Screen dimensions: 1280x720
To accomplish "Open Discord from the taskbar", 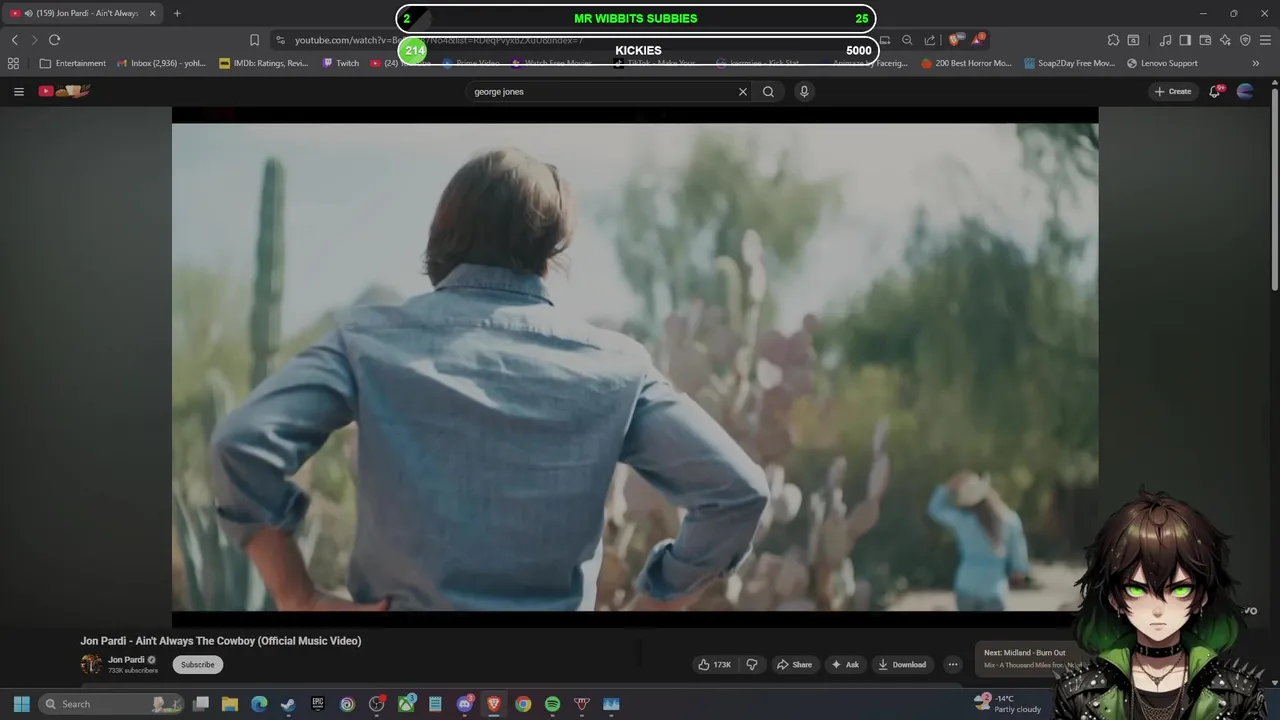I will [x=464, y=704].
